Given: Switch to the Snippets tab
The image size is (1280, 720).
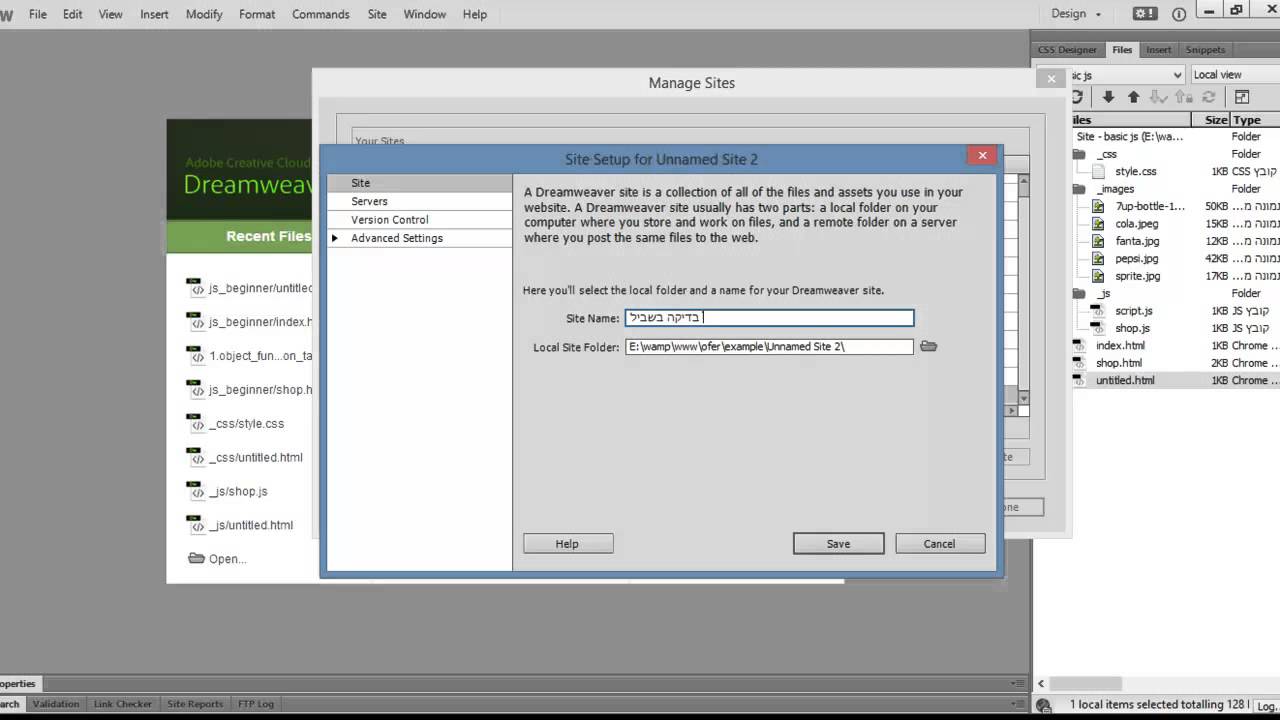Looking at the screenshot, I should [1205, 50].
